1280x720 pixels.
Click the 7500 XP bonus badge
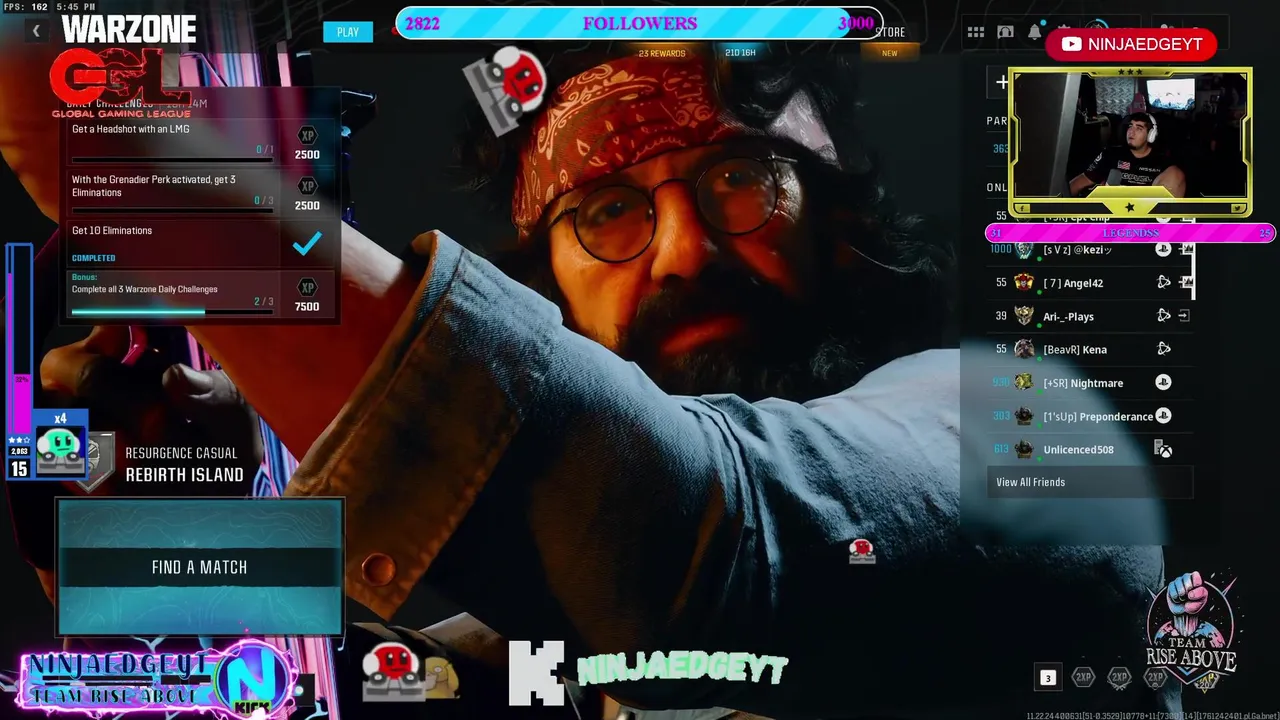[307, 295]
